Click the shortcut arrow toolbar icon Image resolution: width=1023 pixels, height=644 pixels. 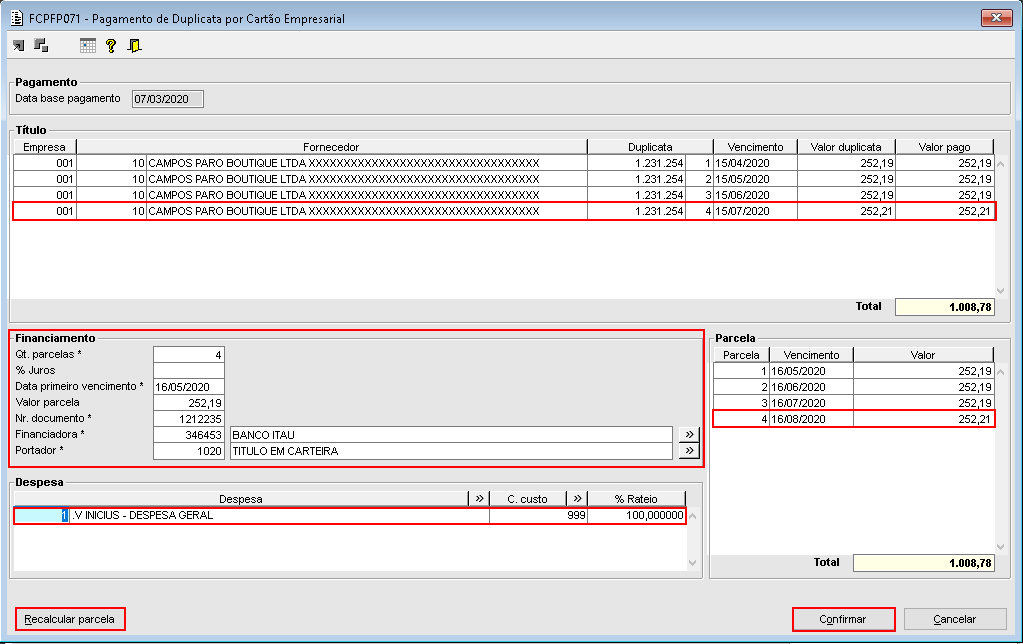click(x=18, y=46)
